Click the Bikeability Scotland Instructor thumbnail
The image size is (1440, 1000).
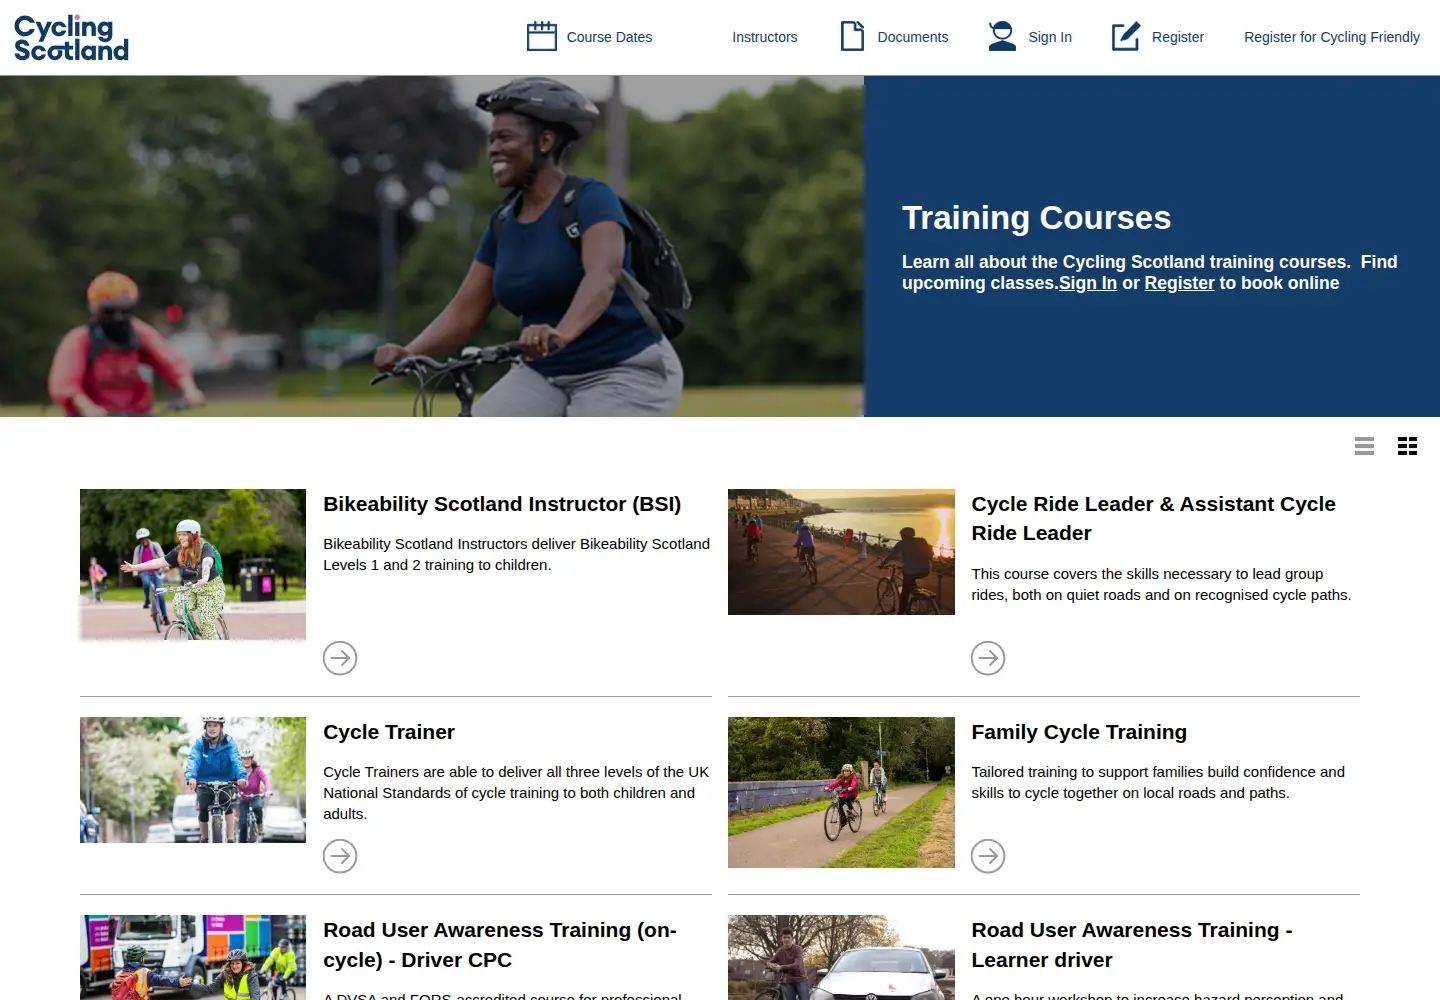[x=193, y=564]
